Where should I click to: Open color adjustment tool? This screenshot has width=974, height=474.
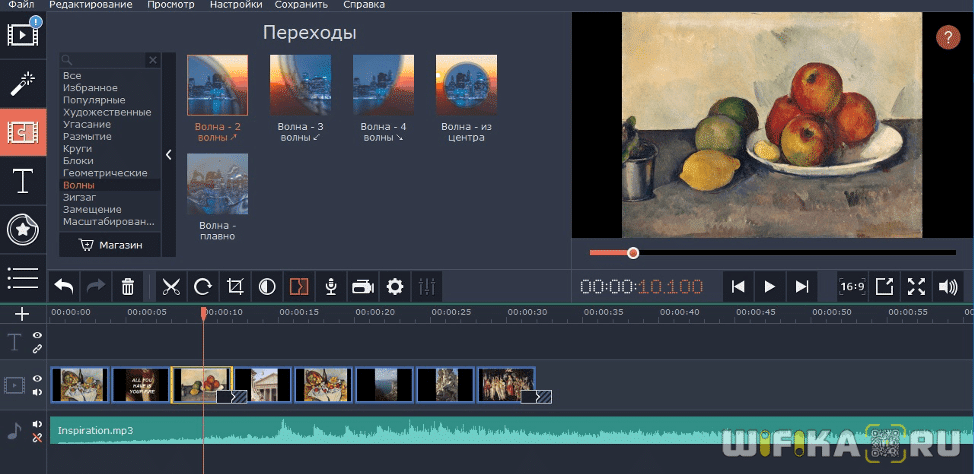(267, 287)
